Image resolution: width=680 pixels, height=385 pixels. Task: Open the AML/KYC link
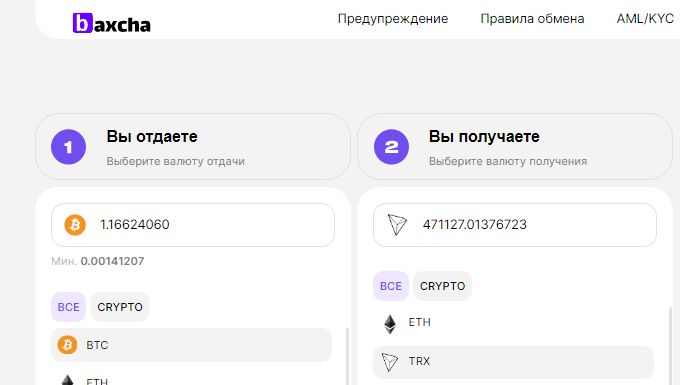(645, 19)
